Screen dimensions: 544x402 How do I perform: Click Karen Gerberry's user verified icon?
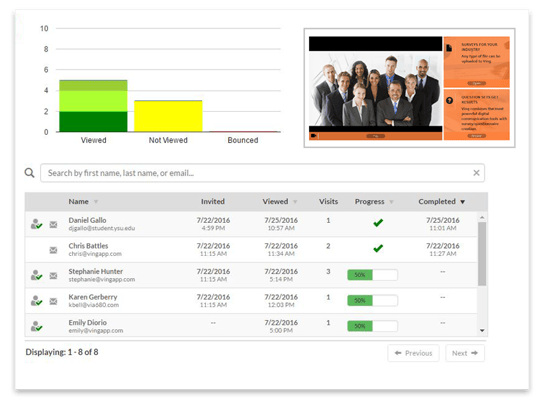point(36,301)
